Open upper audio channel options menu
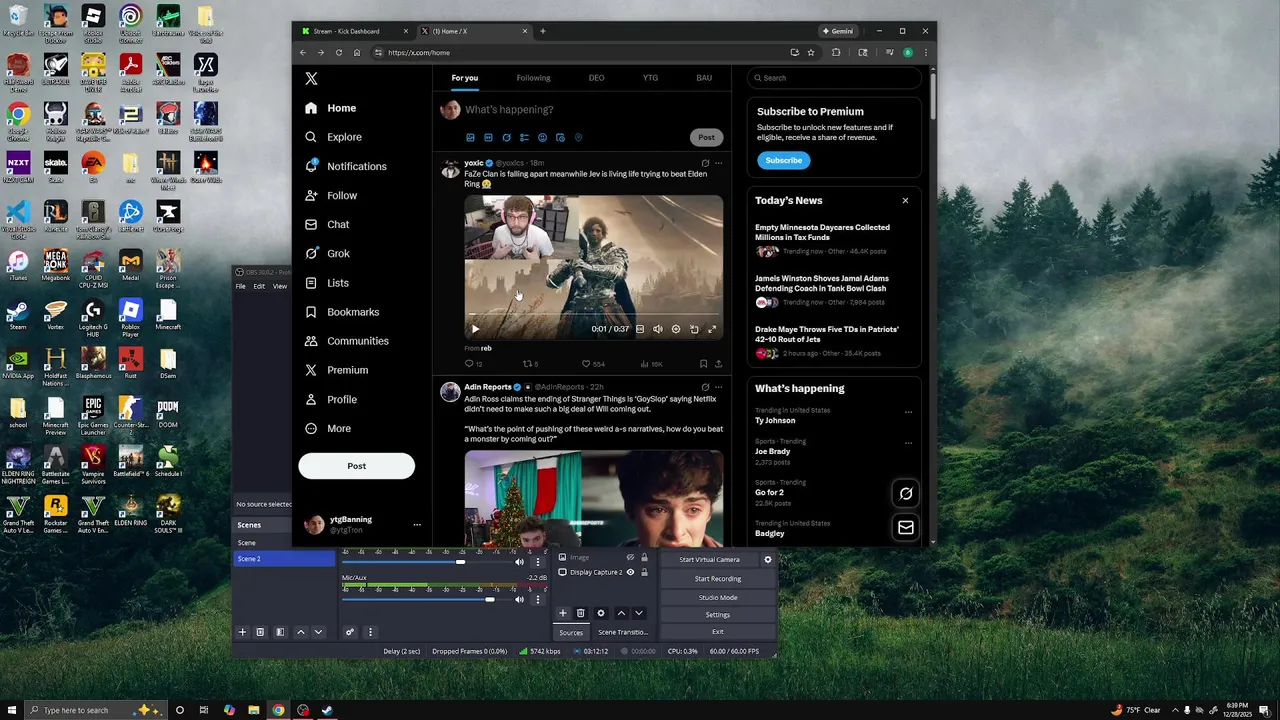This screenshot has width=1280, height=720. click(537, 562)
